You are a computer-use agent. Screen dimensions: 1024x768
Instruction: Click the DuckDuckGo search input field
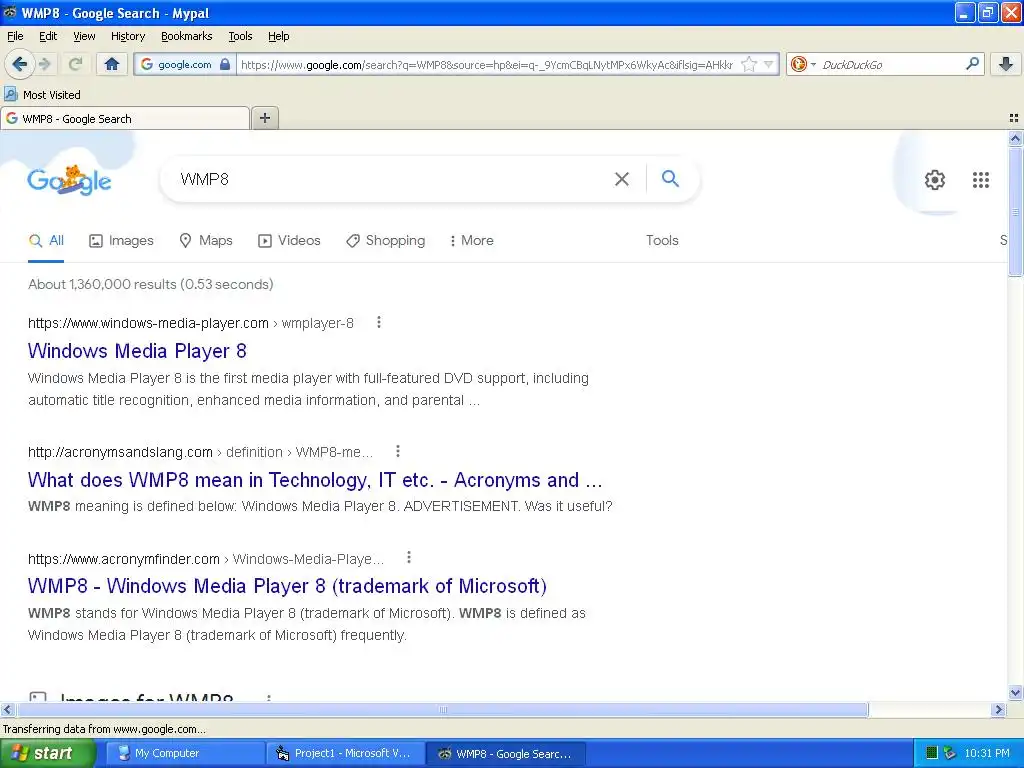click(889, 64)
